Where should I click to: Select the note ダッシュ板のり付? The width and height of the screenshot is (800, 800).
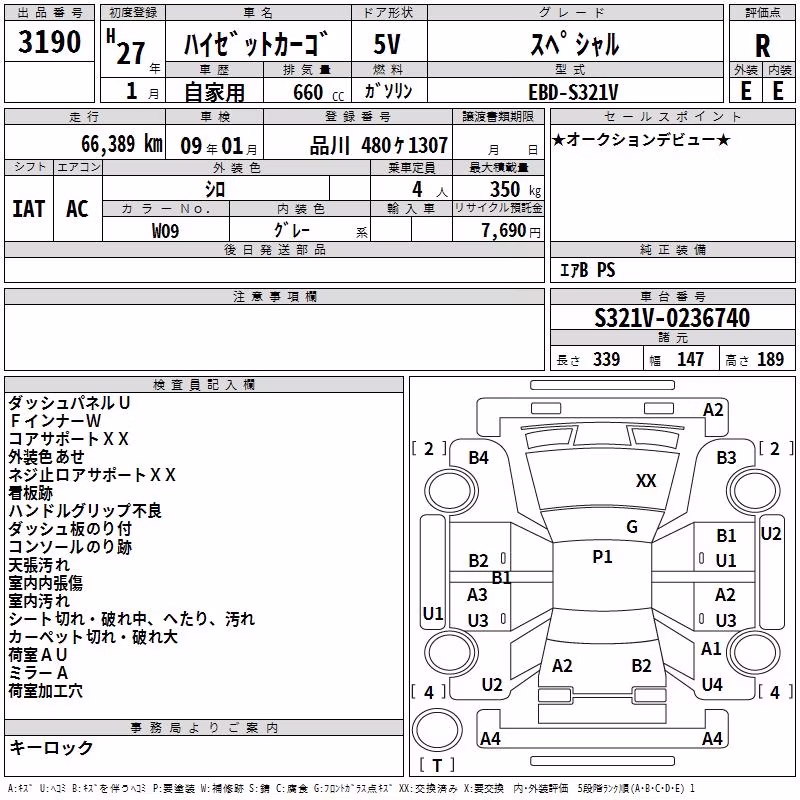[70, 529]
